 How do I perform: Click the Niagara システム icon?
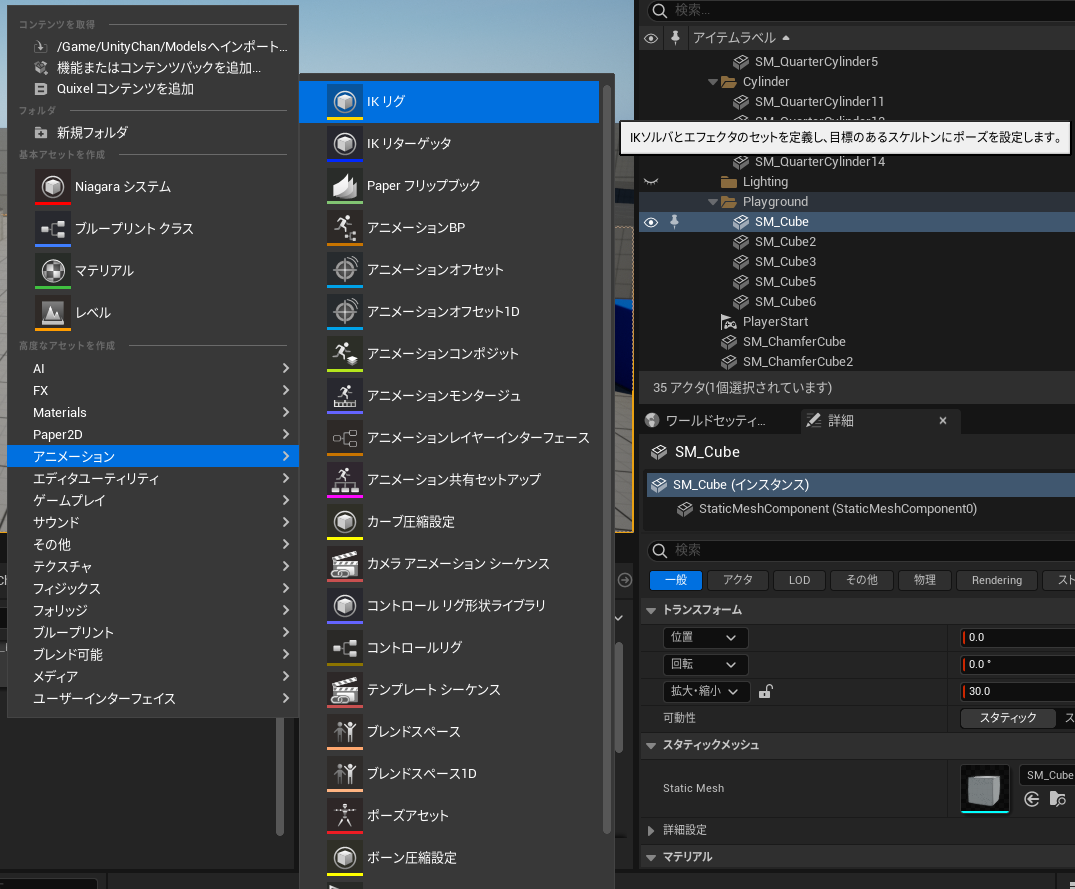click(x=53, y=186)
